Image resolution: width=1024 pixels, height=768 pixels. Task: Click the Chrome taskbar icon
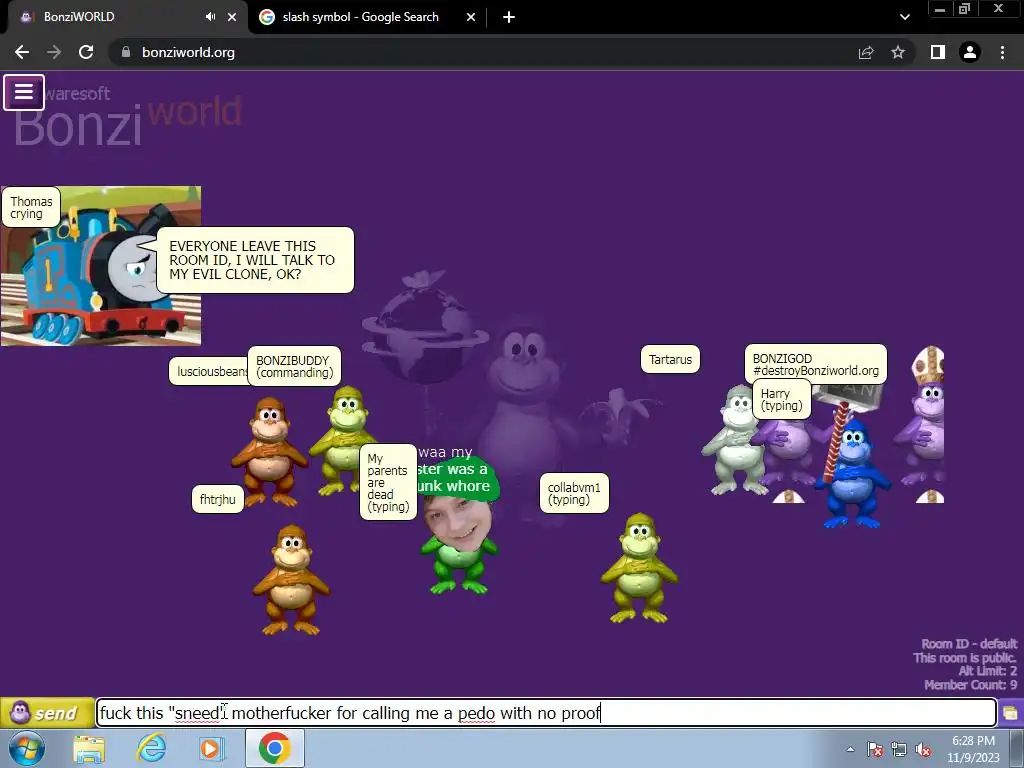point(275,748)
